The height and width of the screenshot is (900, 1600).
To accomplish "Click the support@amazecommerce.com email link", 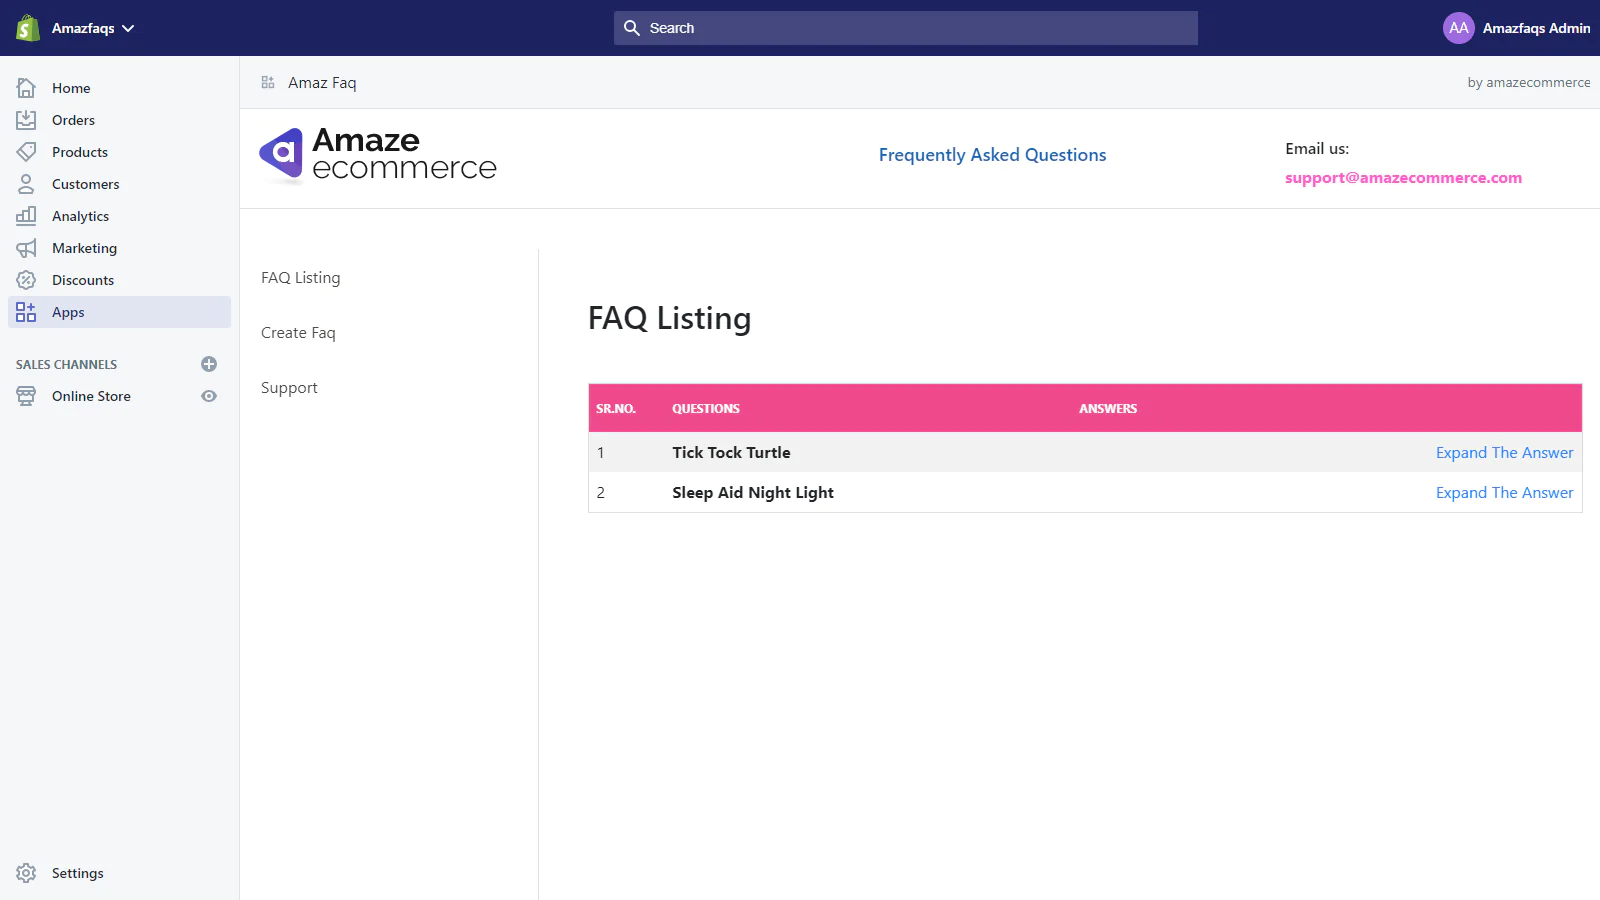I will point(1403,178).
